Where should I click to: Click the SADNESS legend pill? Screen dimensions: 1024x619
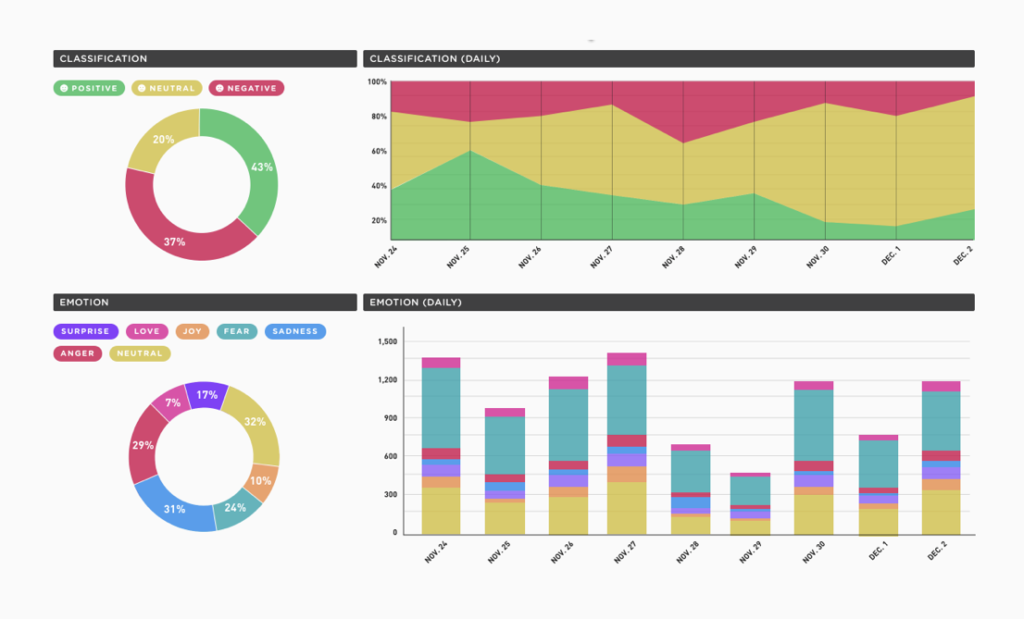coord(295,331)
